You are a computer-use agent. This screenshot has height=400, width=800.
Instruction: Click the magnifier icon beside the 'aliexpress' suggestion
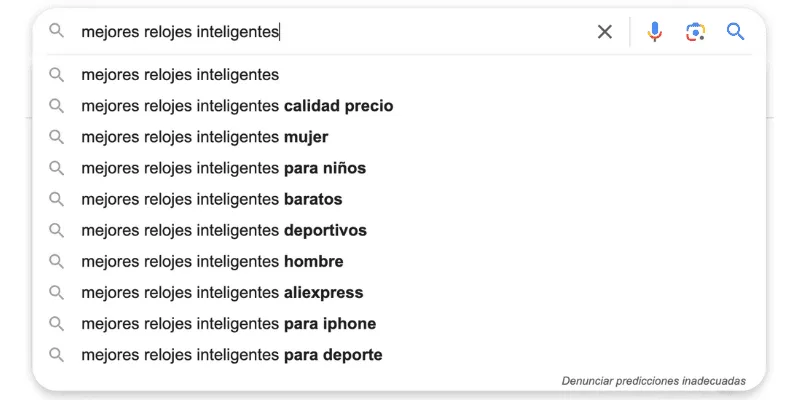tap(57, 293)
